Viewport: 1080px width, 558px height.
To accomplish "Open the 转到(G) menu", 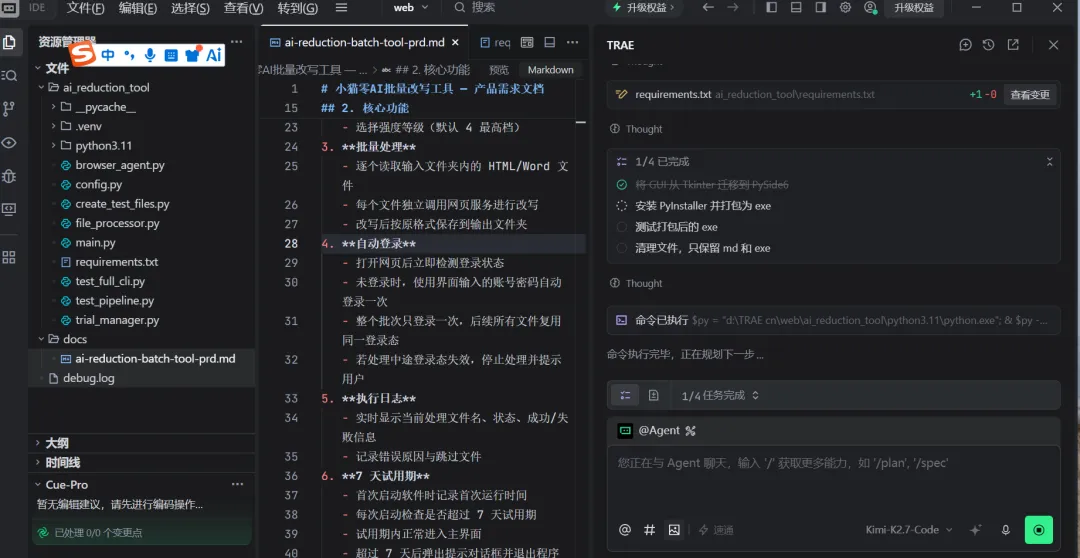I will pos(298,8).
